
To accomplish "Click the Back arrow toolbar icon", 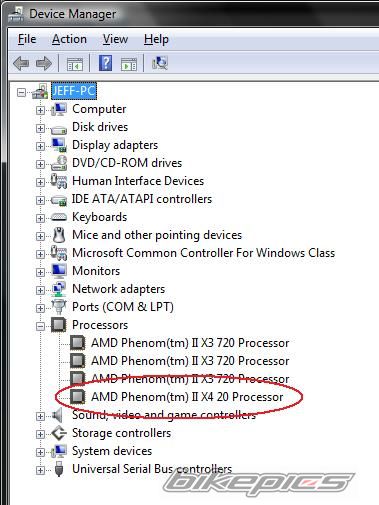I will [x=21, y=63].
